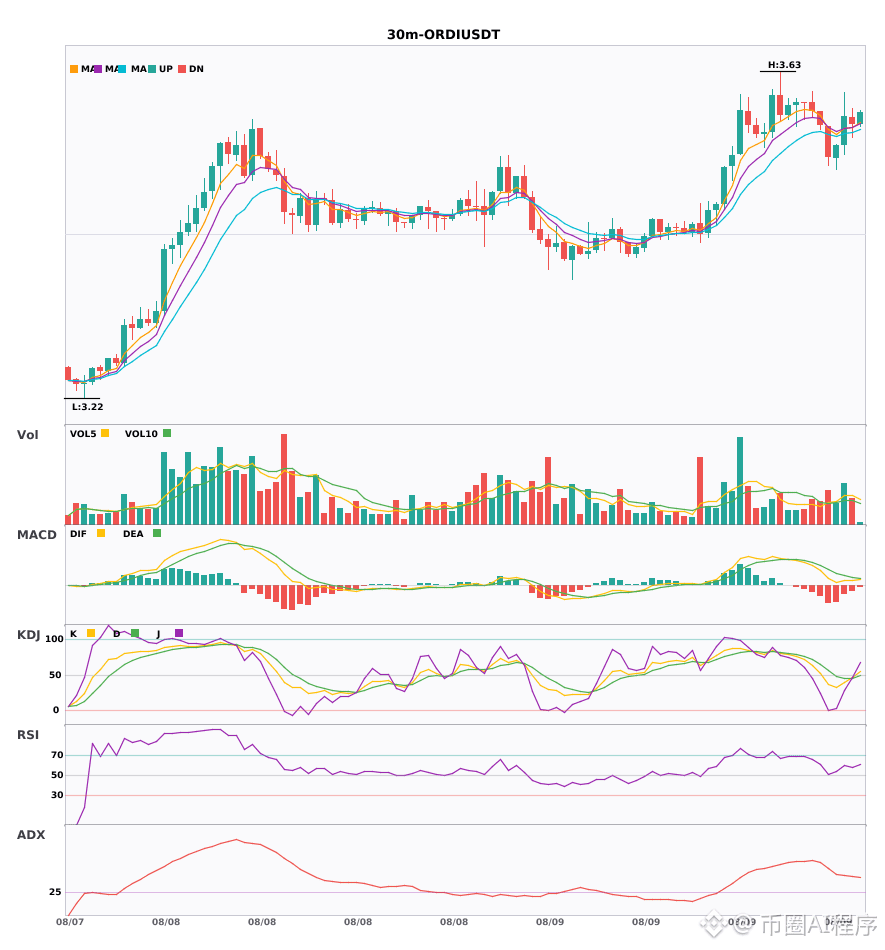Click the purple MA legend swatch
The height and width of the screenshot is (950, 885).
point(98,69)
